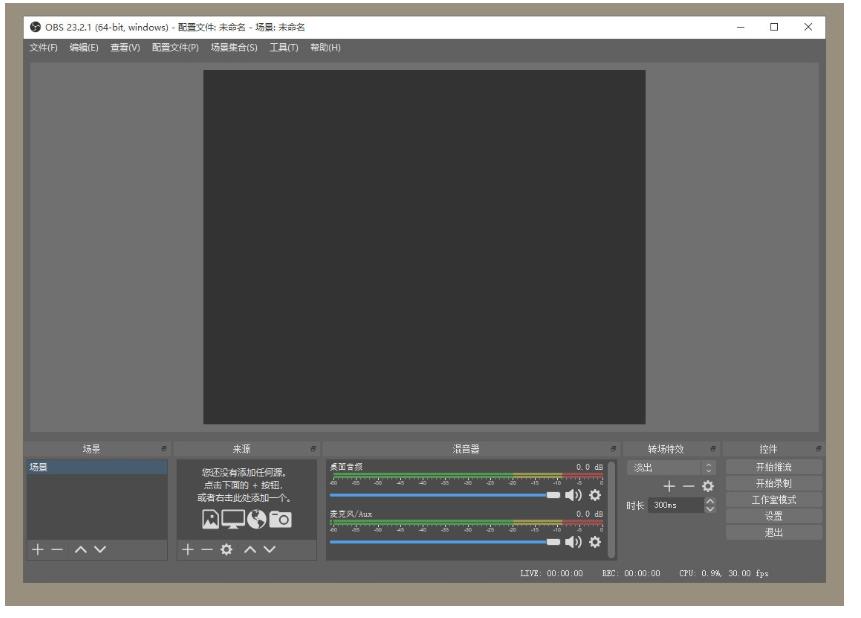Pop out the 混音器 dock panel

[x=613, y=449]
